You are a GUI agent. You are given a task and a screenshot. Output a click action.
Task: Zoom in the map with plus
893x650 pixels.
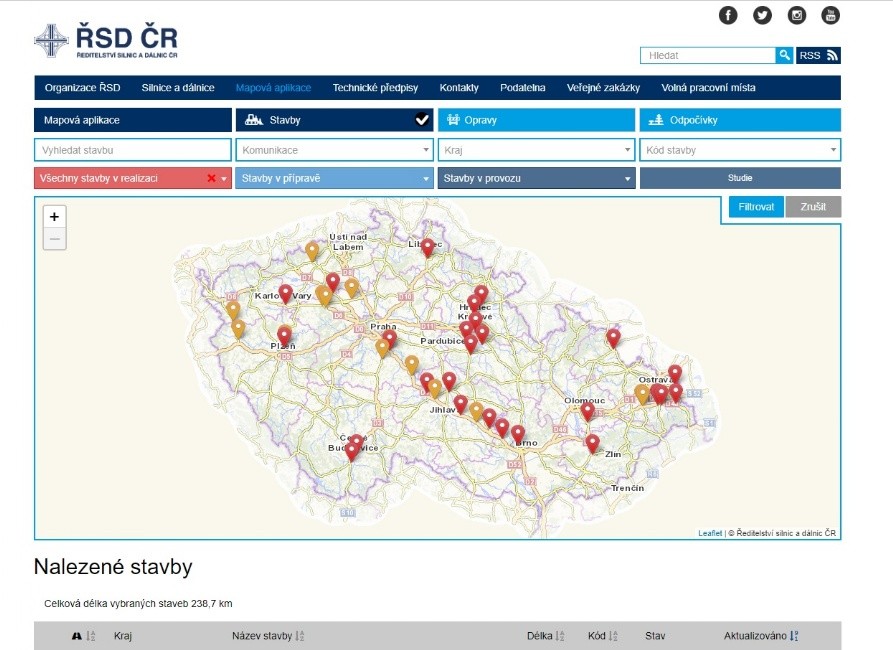(x=55, y=217)
